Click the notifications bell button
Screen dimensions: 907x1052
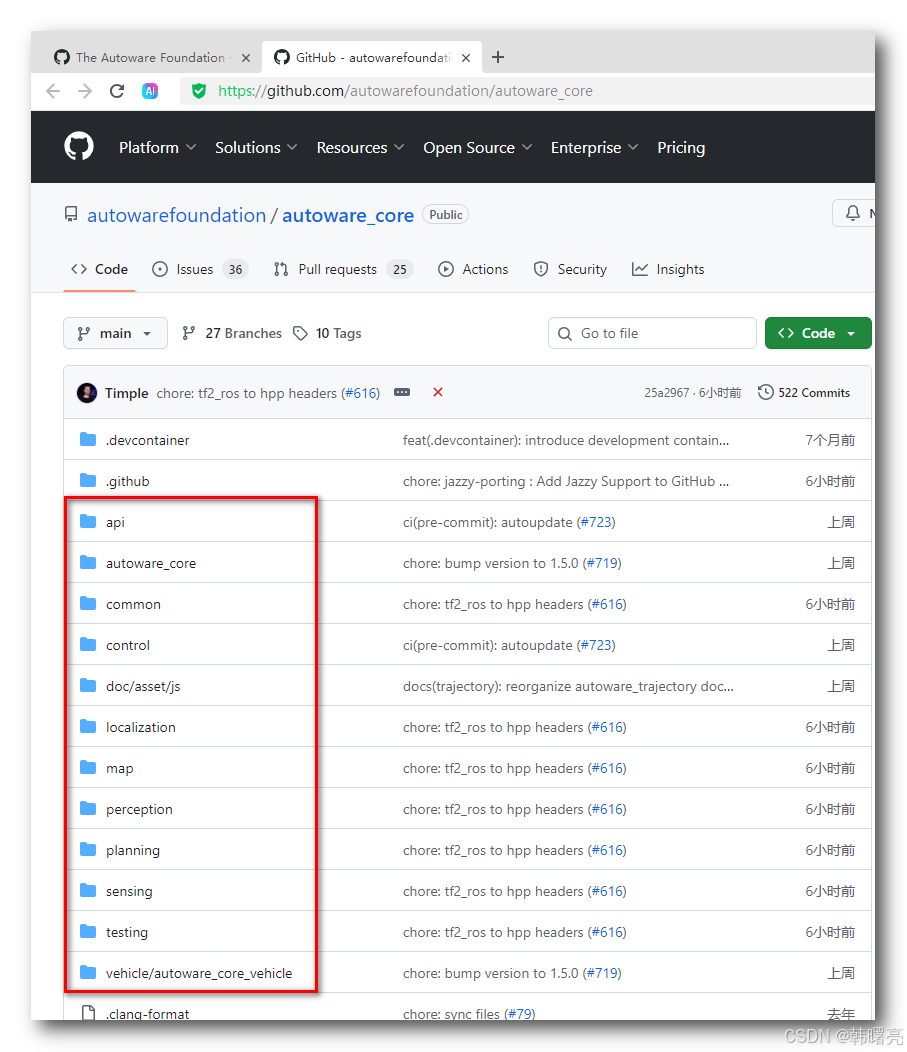coord(853,213)
